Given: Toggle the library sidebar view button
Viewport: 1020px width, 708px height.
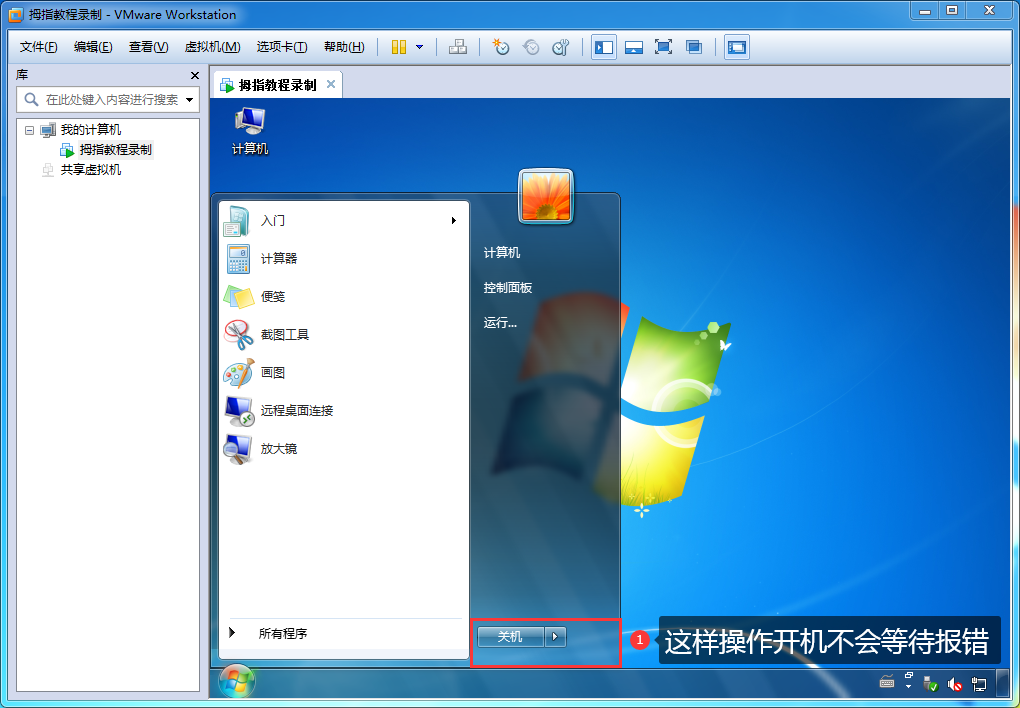Looking at the screenshot, I should pos(603,47).
